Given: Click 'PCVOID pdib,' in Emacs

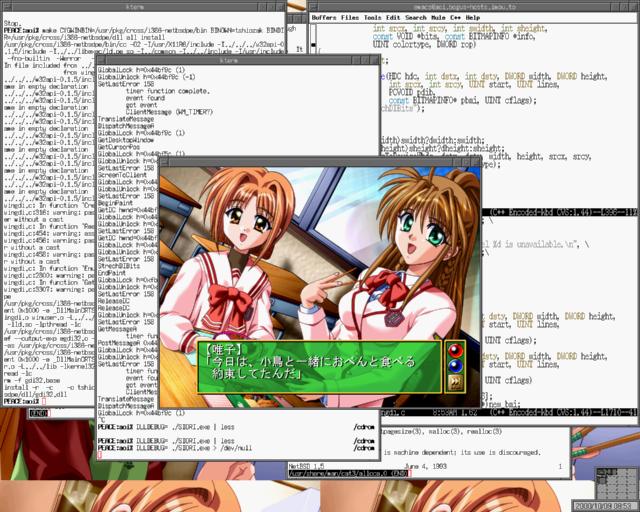Looking at the screenshot, I should (412, 92).
